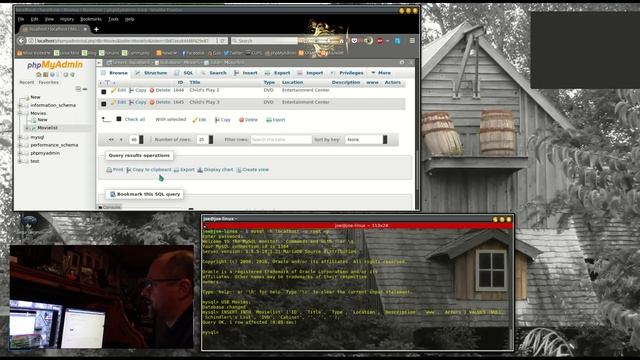This screenshot has width=640, height=360.
Task: Click red Delete icon for Child's Play 2
Action: pyautogui.click(x=152, y=90)
